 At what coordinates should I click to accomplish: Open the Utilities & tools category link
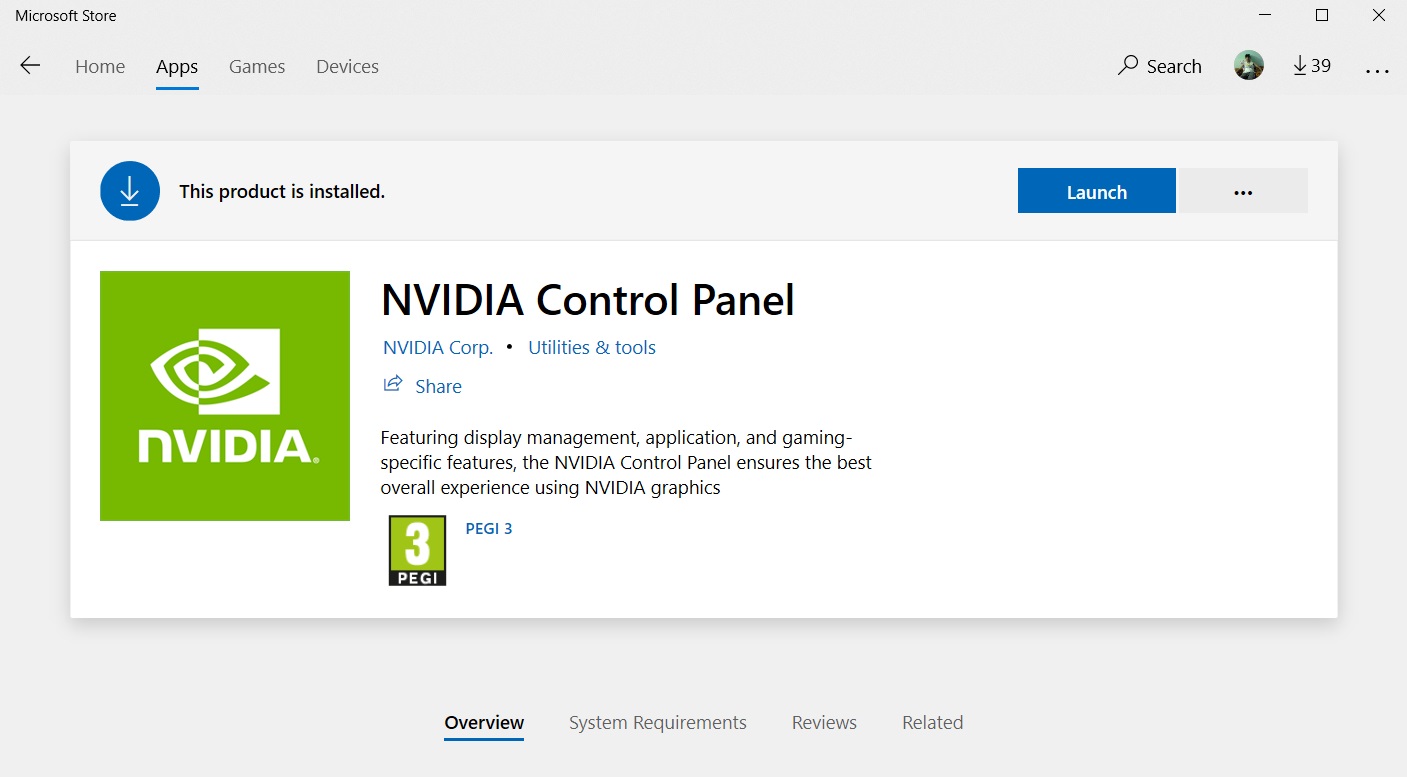[592, 348]
